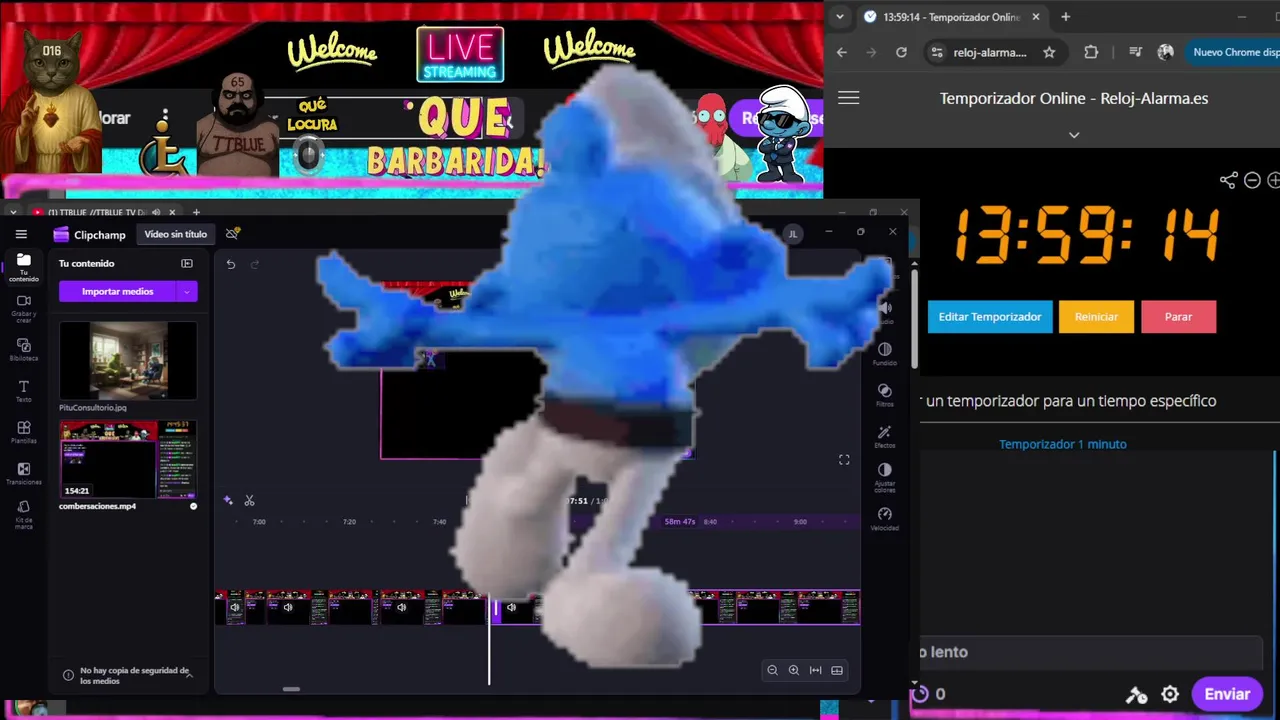Screen dimensions: 1280x720
Task: Click the Parar button
Action: pos(1178,316)
